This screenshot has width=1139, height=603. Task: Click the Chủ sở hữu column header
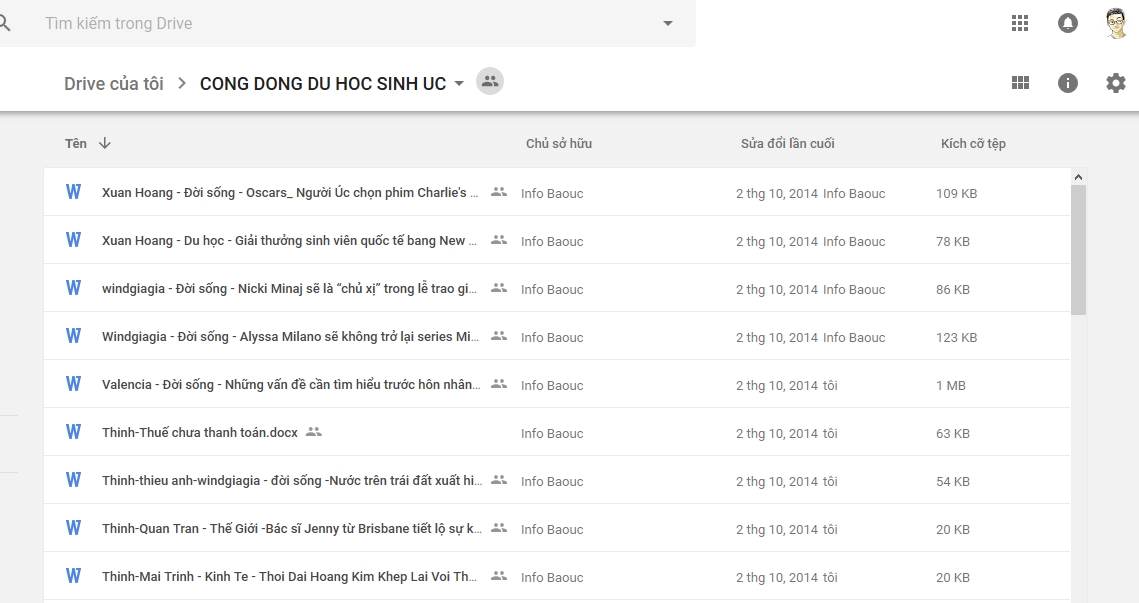click(x=559, y=143)
